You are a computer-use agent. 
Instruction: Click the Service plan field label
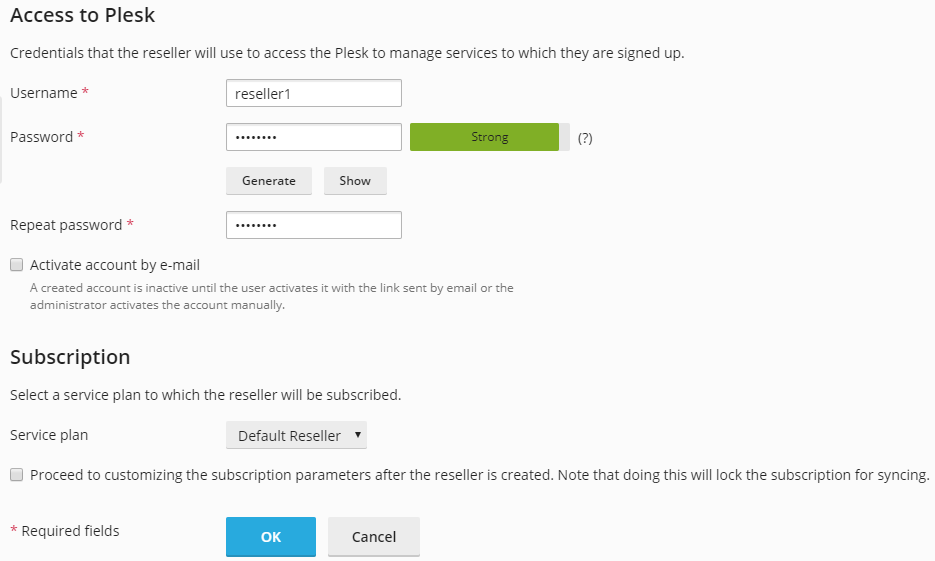[49, 435]
